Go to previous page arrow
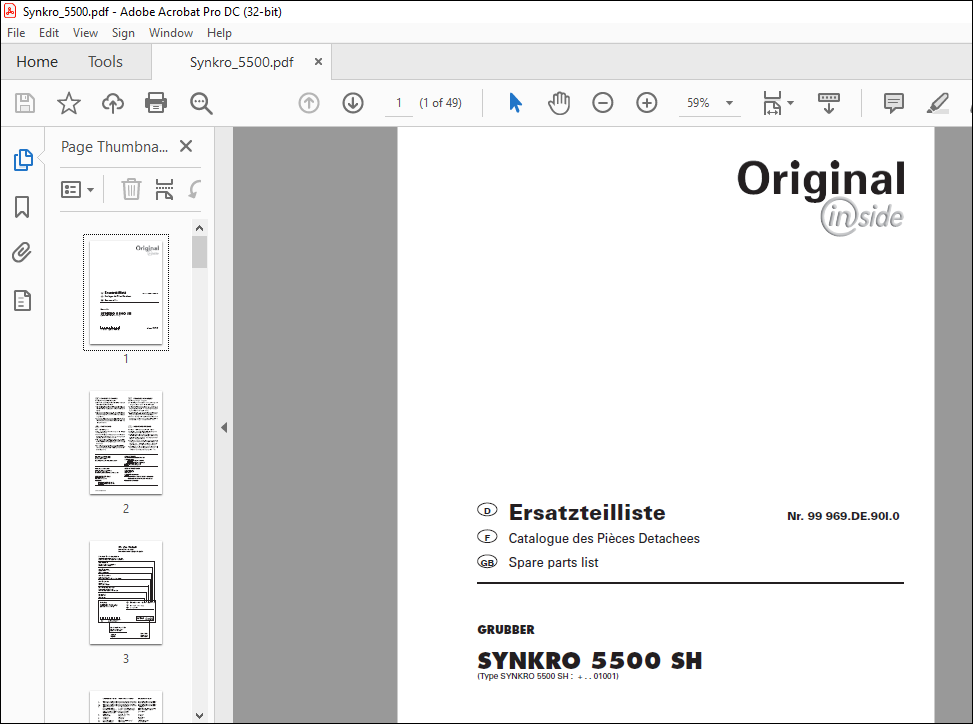Screen dimensions: 973x724 [x=309, y=103]
